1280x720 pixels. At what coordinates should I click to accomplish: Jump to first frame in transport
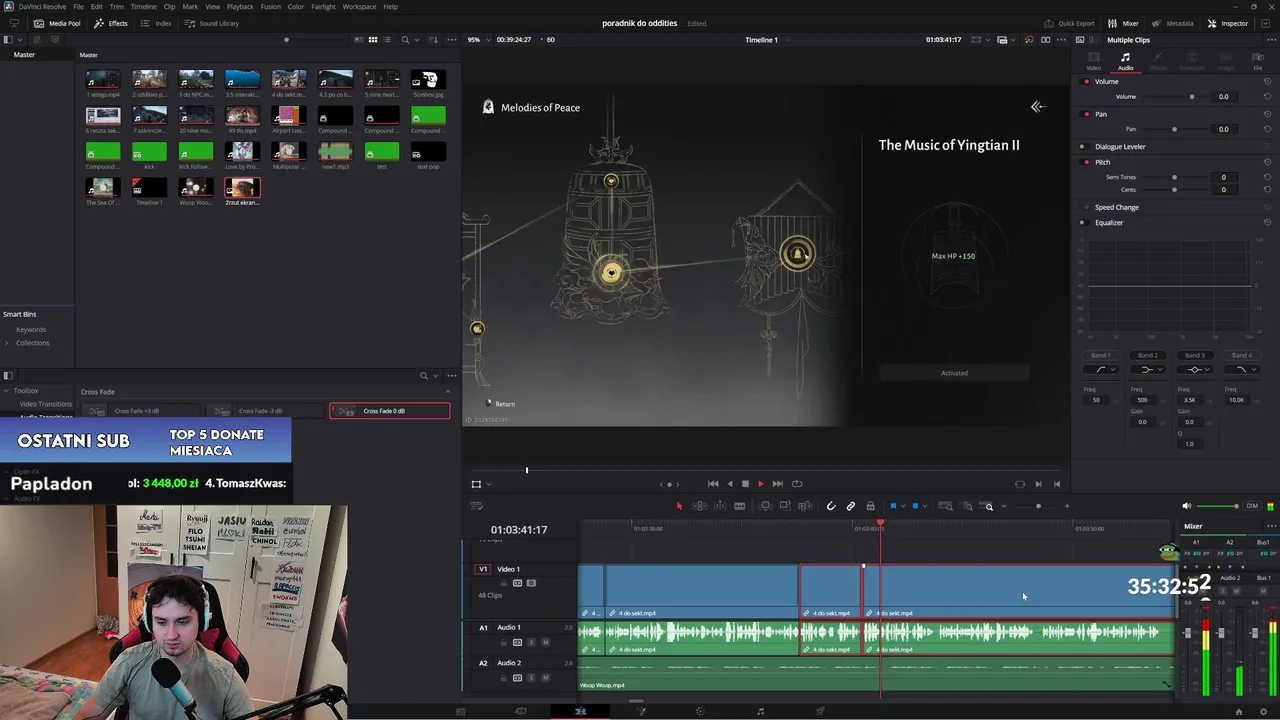(713, 484)
